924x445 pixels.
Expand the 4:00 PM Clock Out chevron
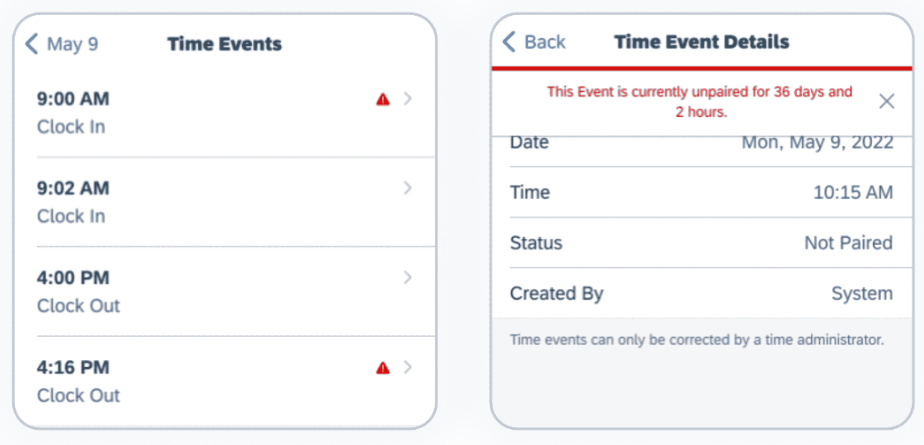[407, 278]
